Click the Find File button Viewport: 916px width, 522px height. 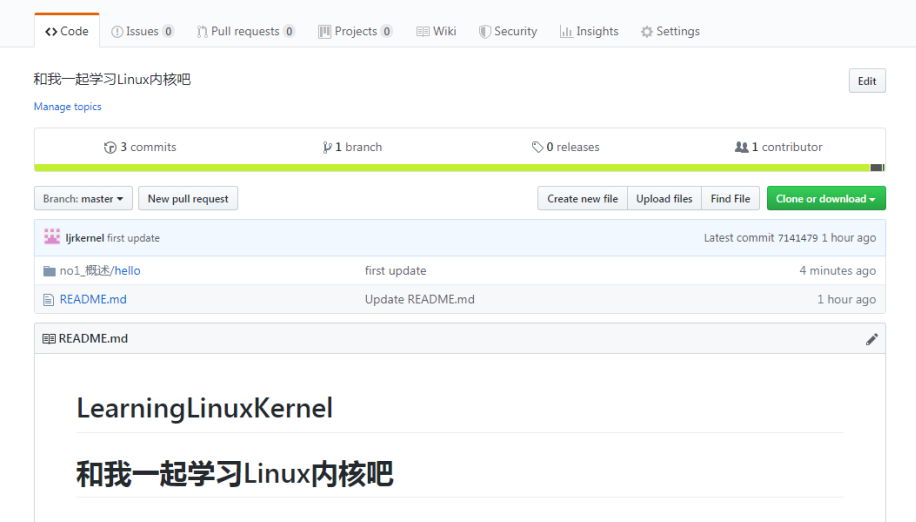(x=730, y=199)
